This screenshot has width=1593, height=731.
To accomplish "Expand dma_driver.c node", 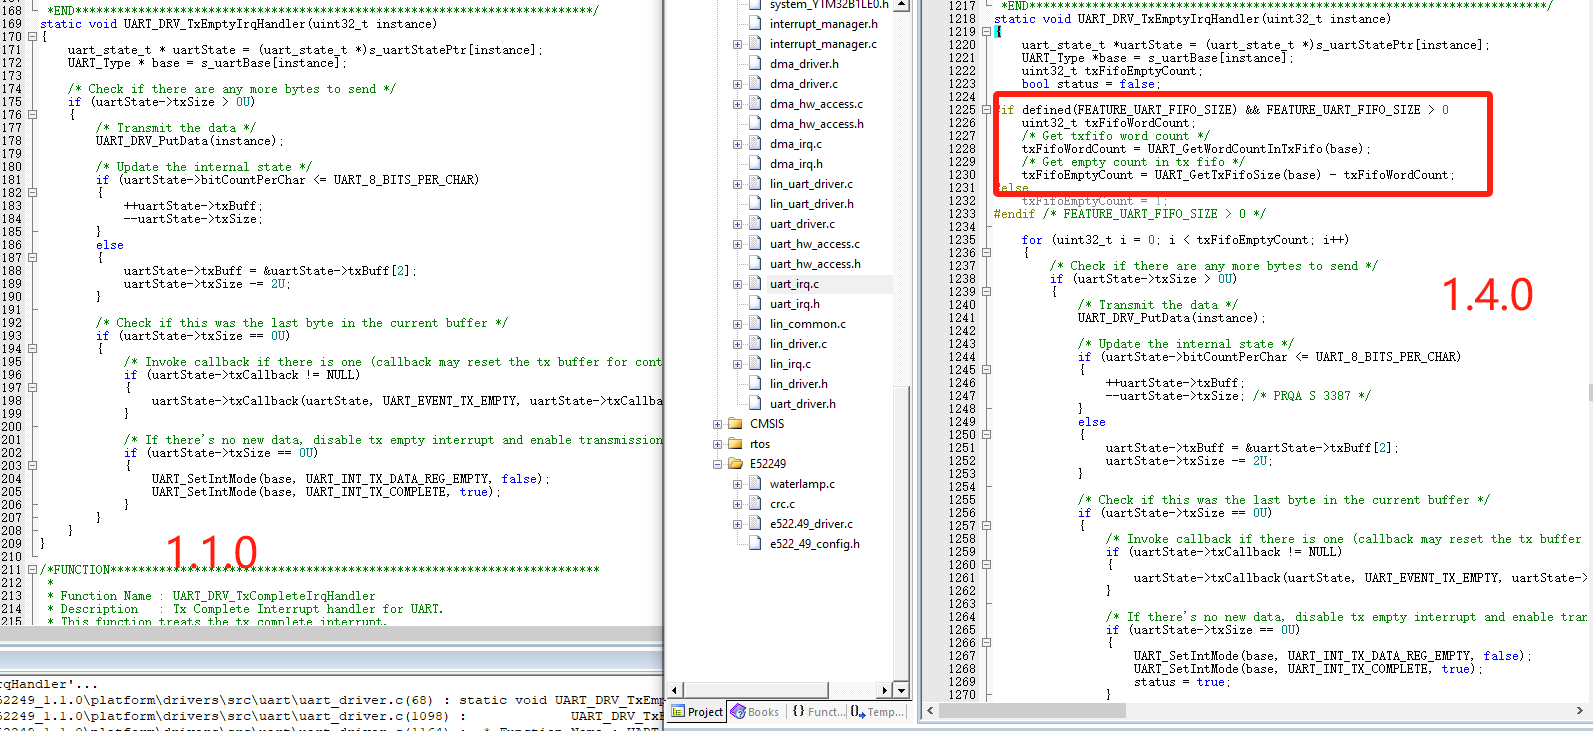I will [737, 84].
